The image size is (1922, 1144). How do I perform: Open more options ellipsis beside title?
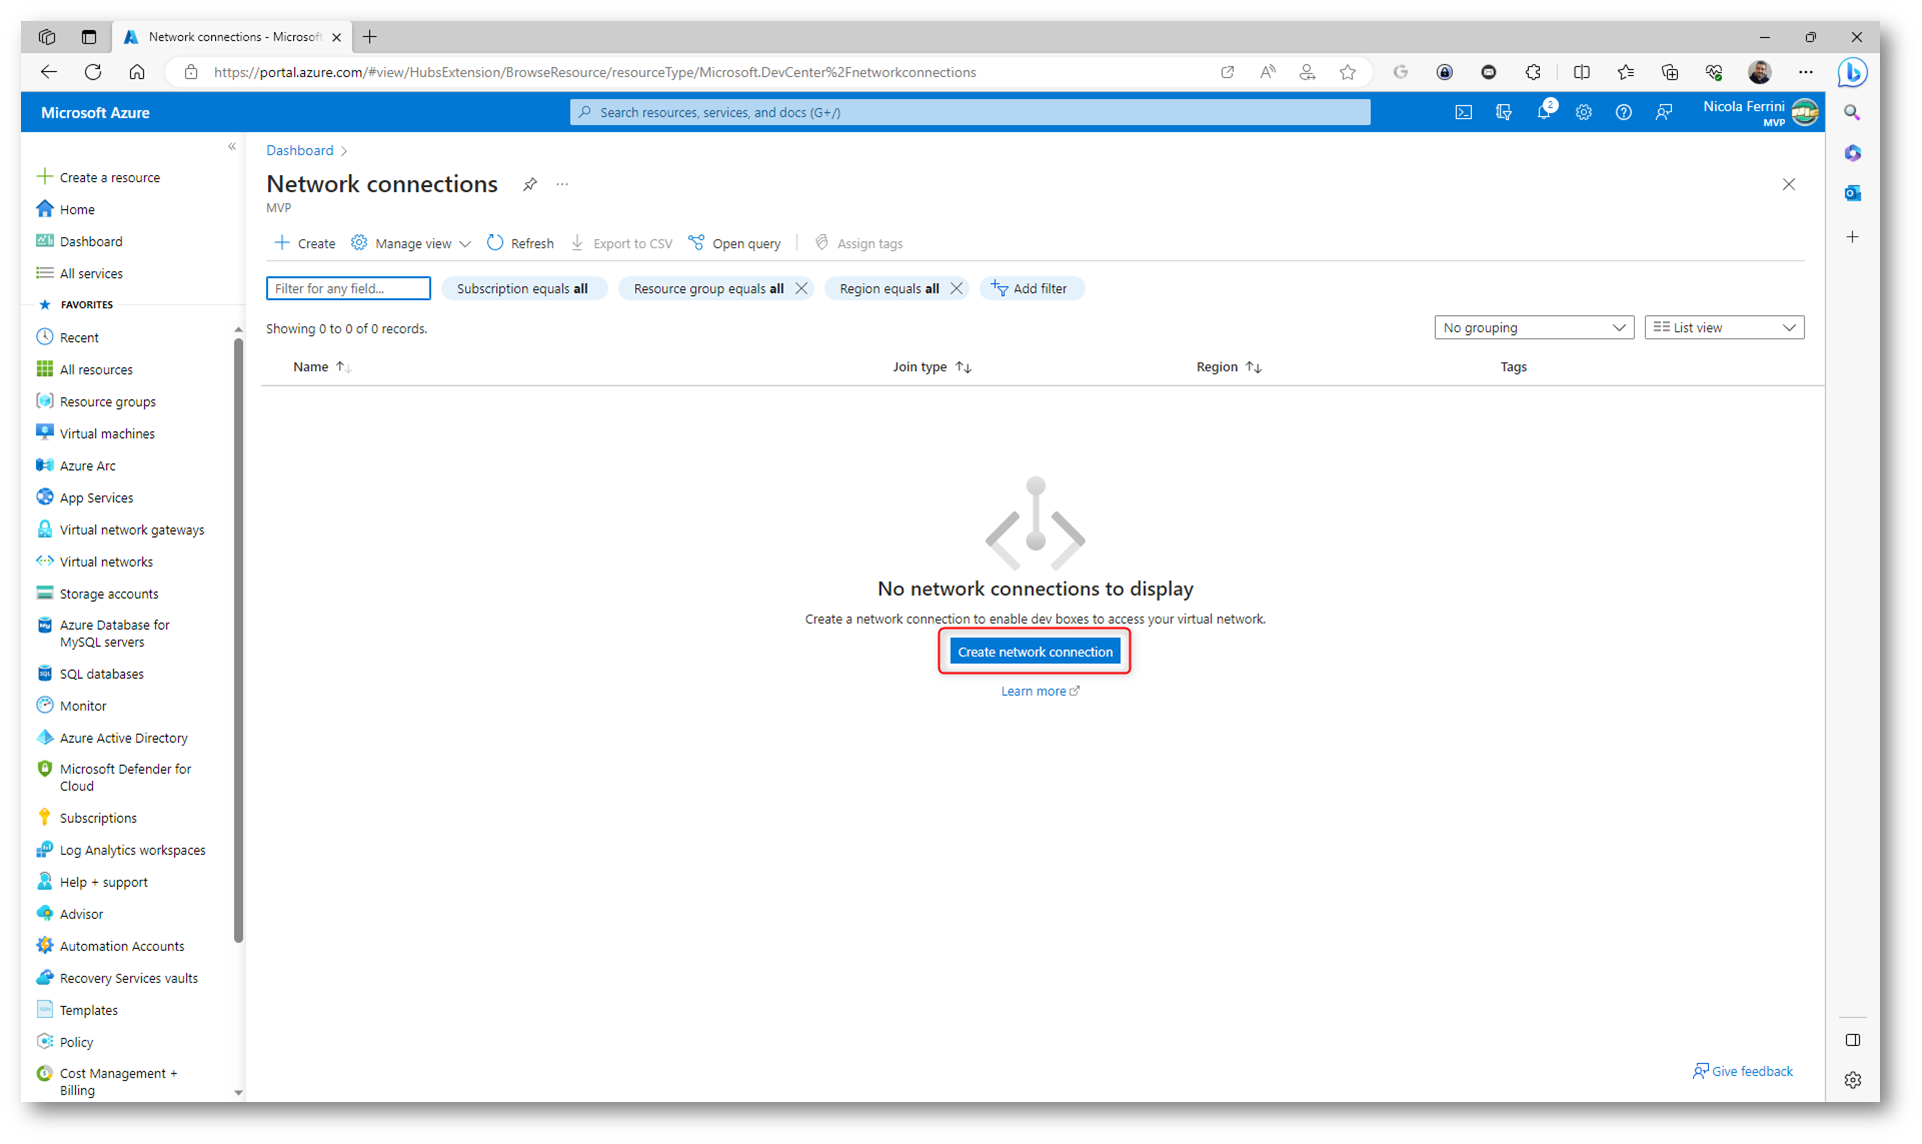562,184
